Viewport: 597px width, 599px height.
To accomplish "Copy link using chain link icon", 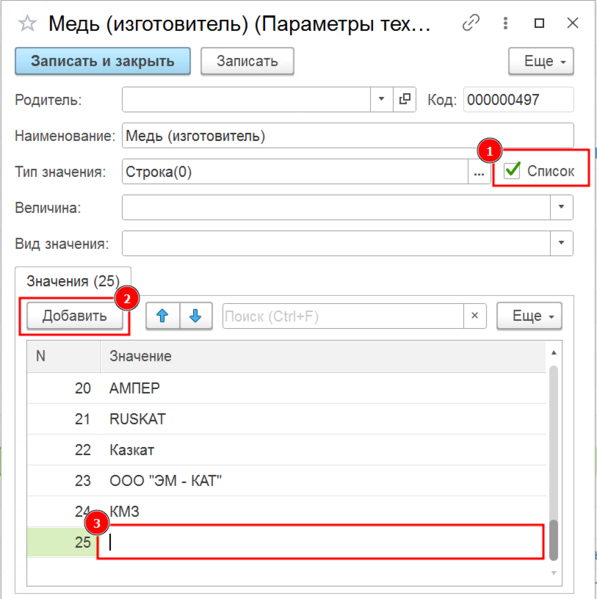I will click(x=471, y=23).
